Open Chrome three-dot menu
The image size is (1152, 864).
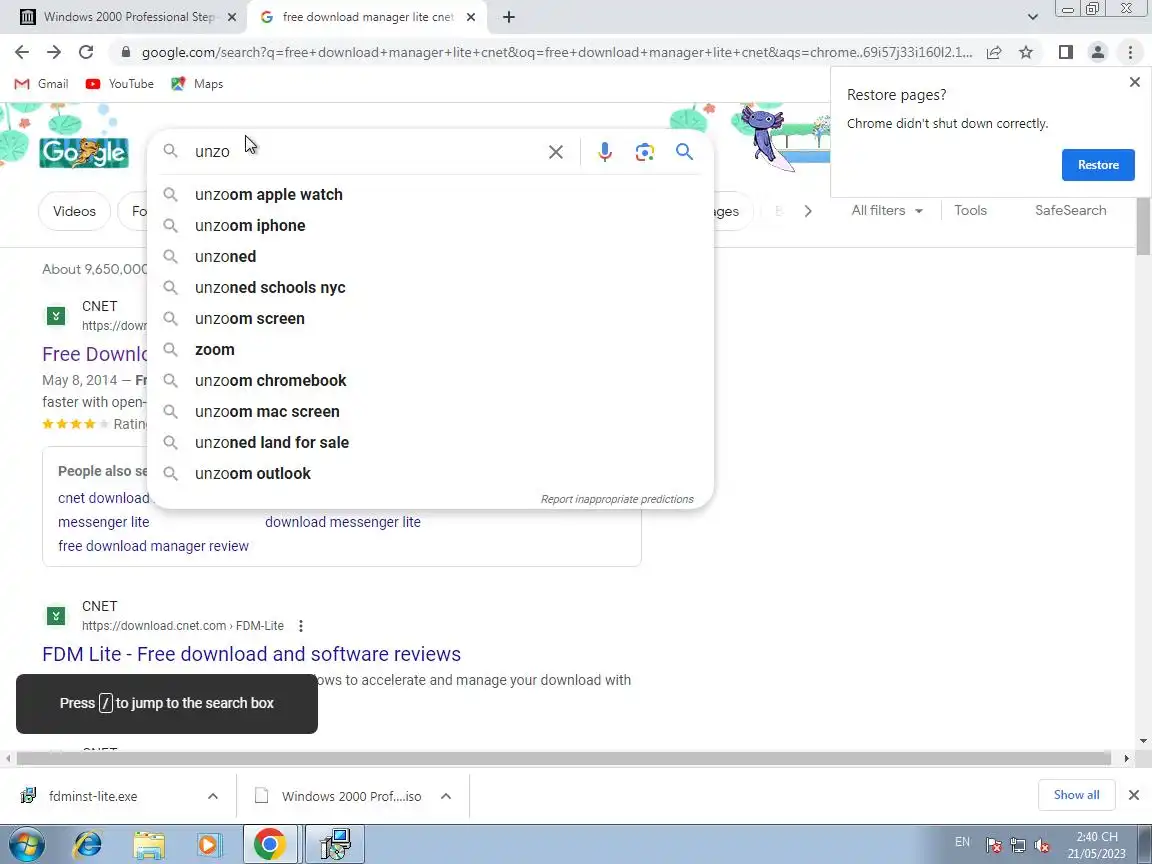tap(1131, 52)
